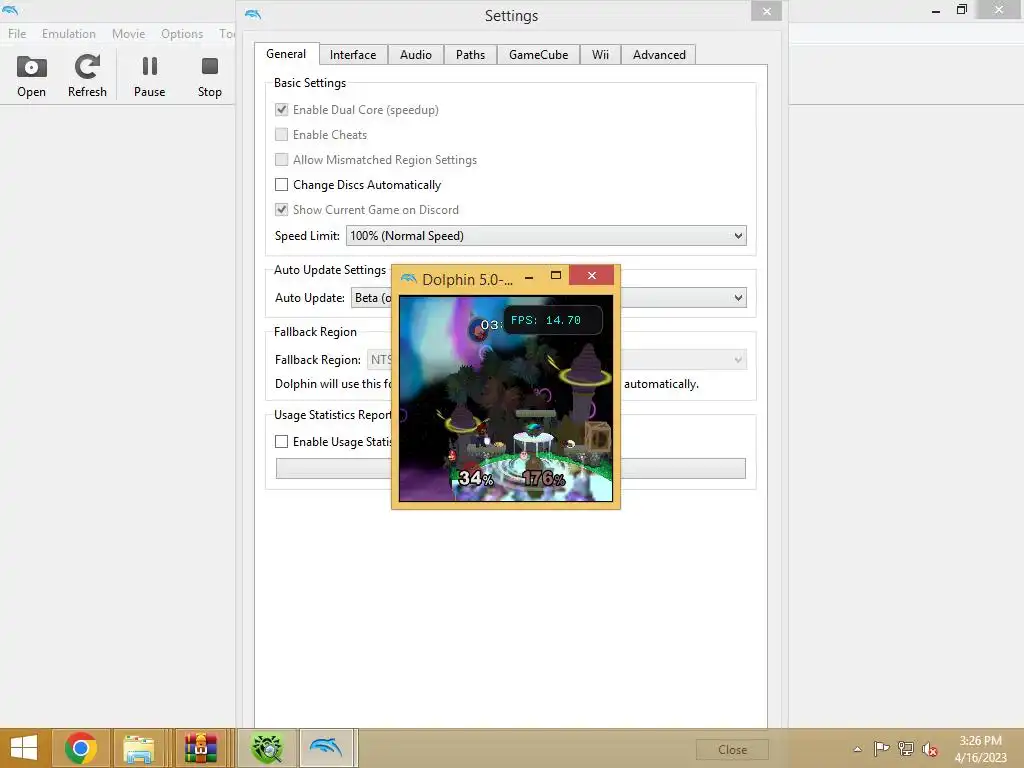Close the Settings dialog with X
Viewport: 1024px width, 768px height.
click(x=767, y=11)
